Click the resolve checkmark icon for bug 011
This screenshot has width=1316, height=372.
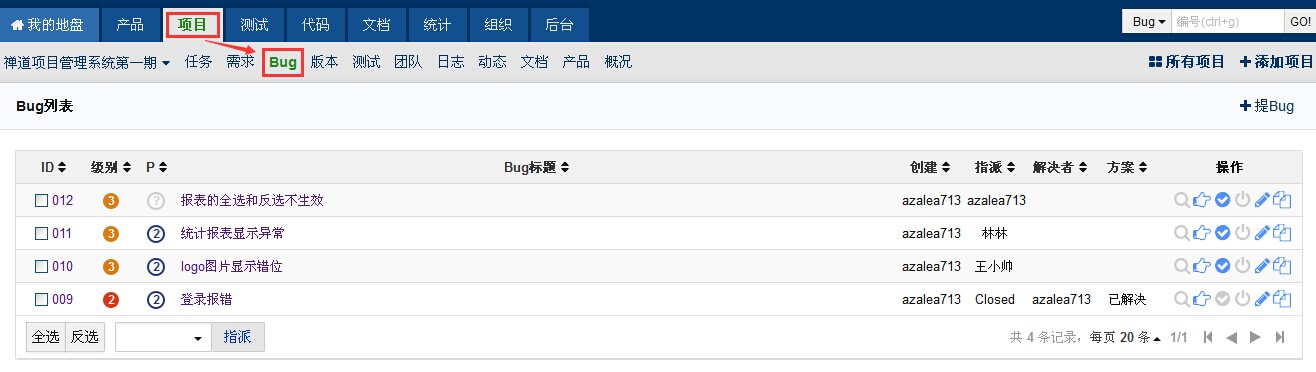coord(1222,233)
